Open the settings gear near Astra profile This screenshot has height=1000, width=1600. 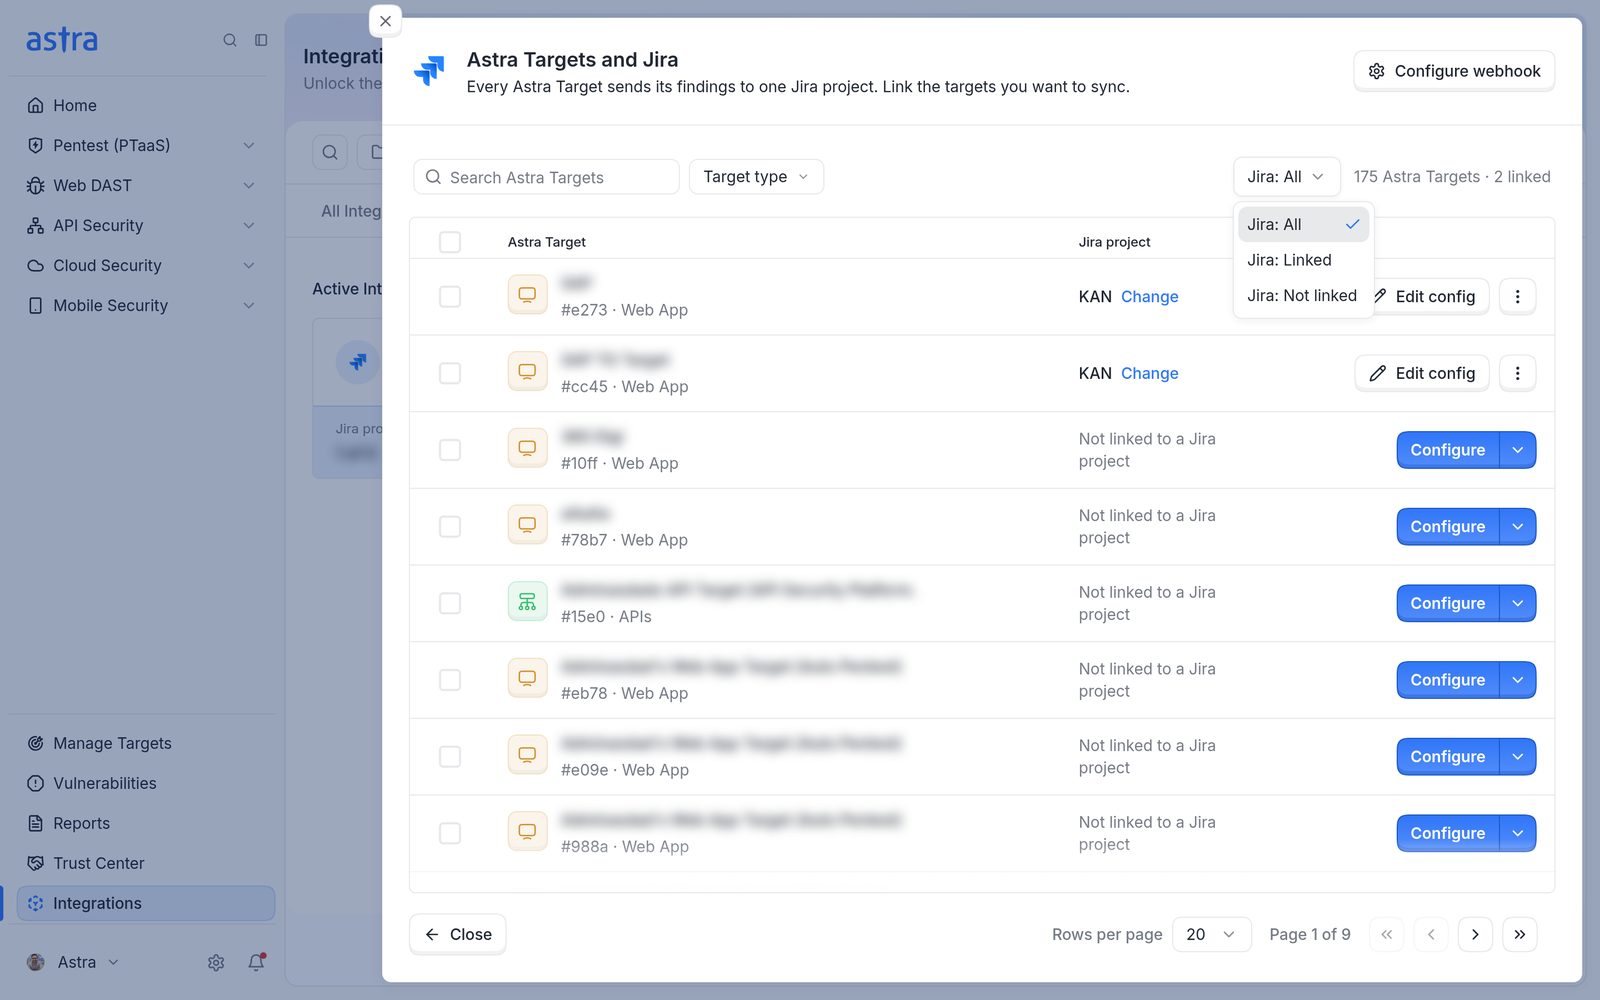pos(216,962)
